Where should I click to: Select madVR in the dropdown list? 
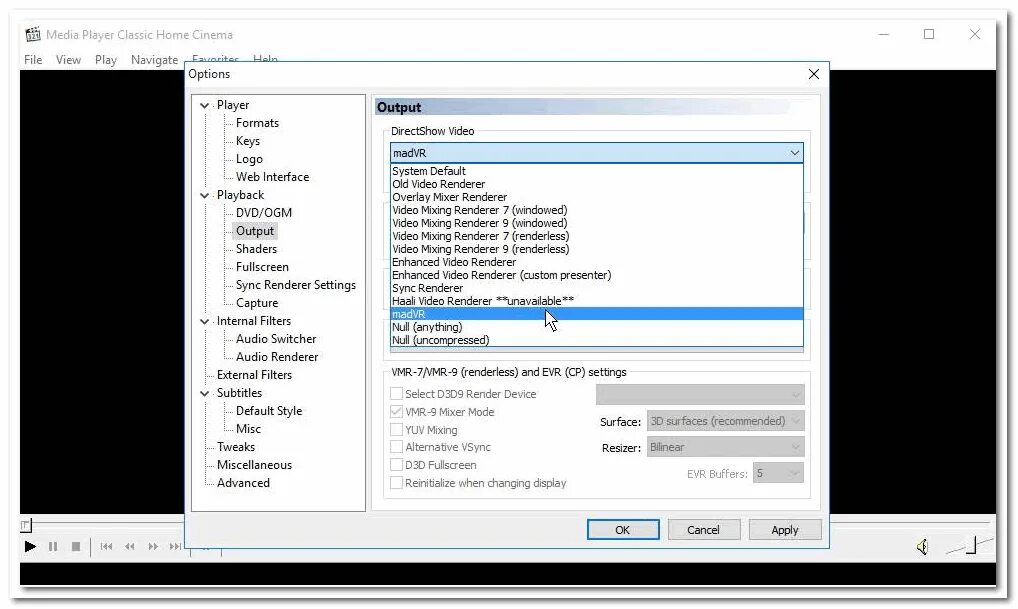pos(597,314)
